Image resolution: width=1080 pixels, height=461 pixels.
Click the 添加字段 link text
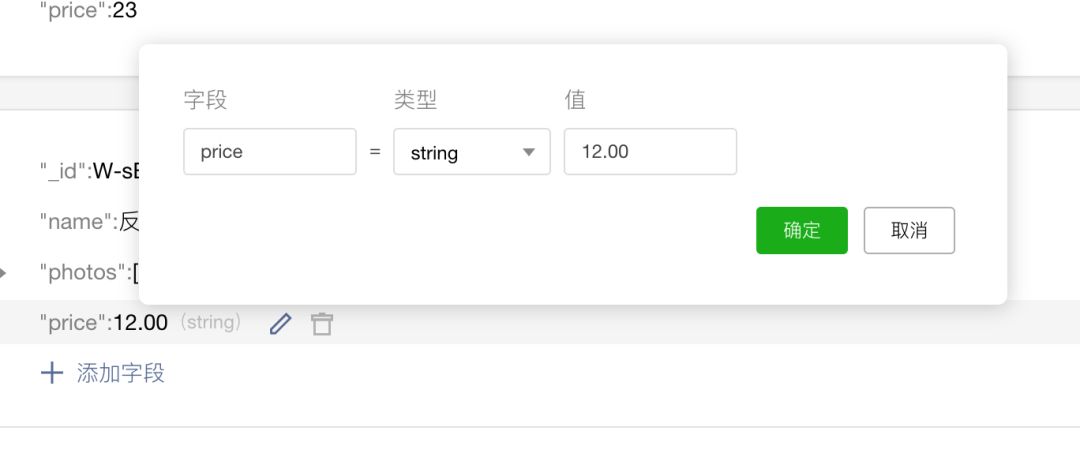(121, 373)
